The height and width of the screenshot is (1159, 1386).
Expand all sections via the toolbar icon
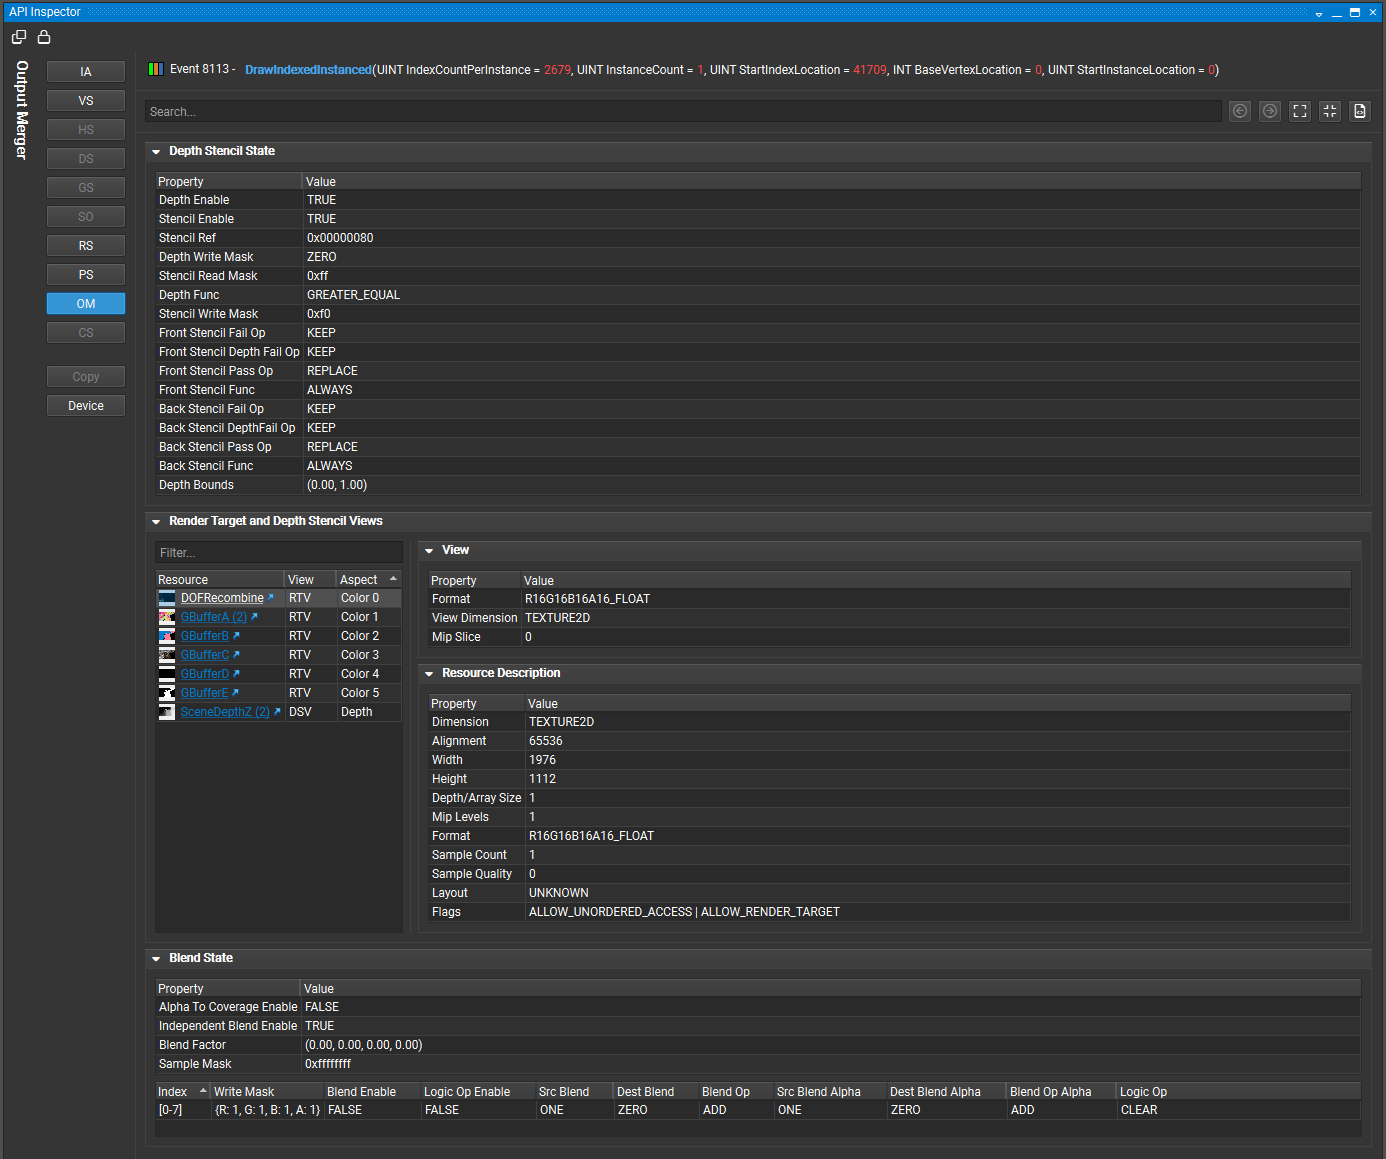pos(1299,111)
